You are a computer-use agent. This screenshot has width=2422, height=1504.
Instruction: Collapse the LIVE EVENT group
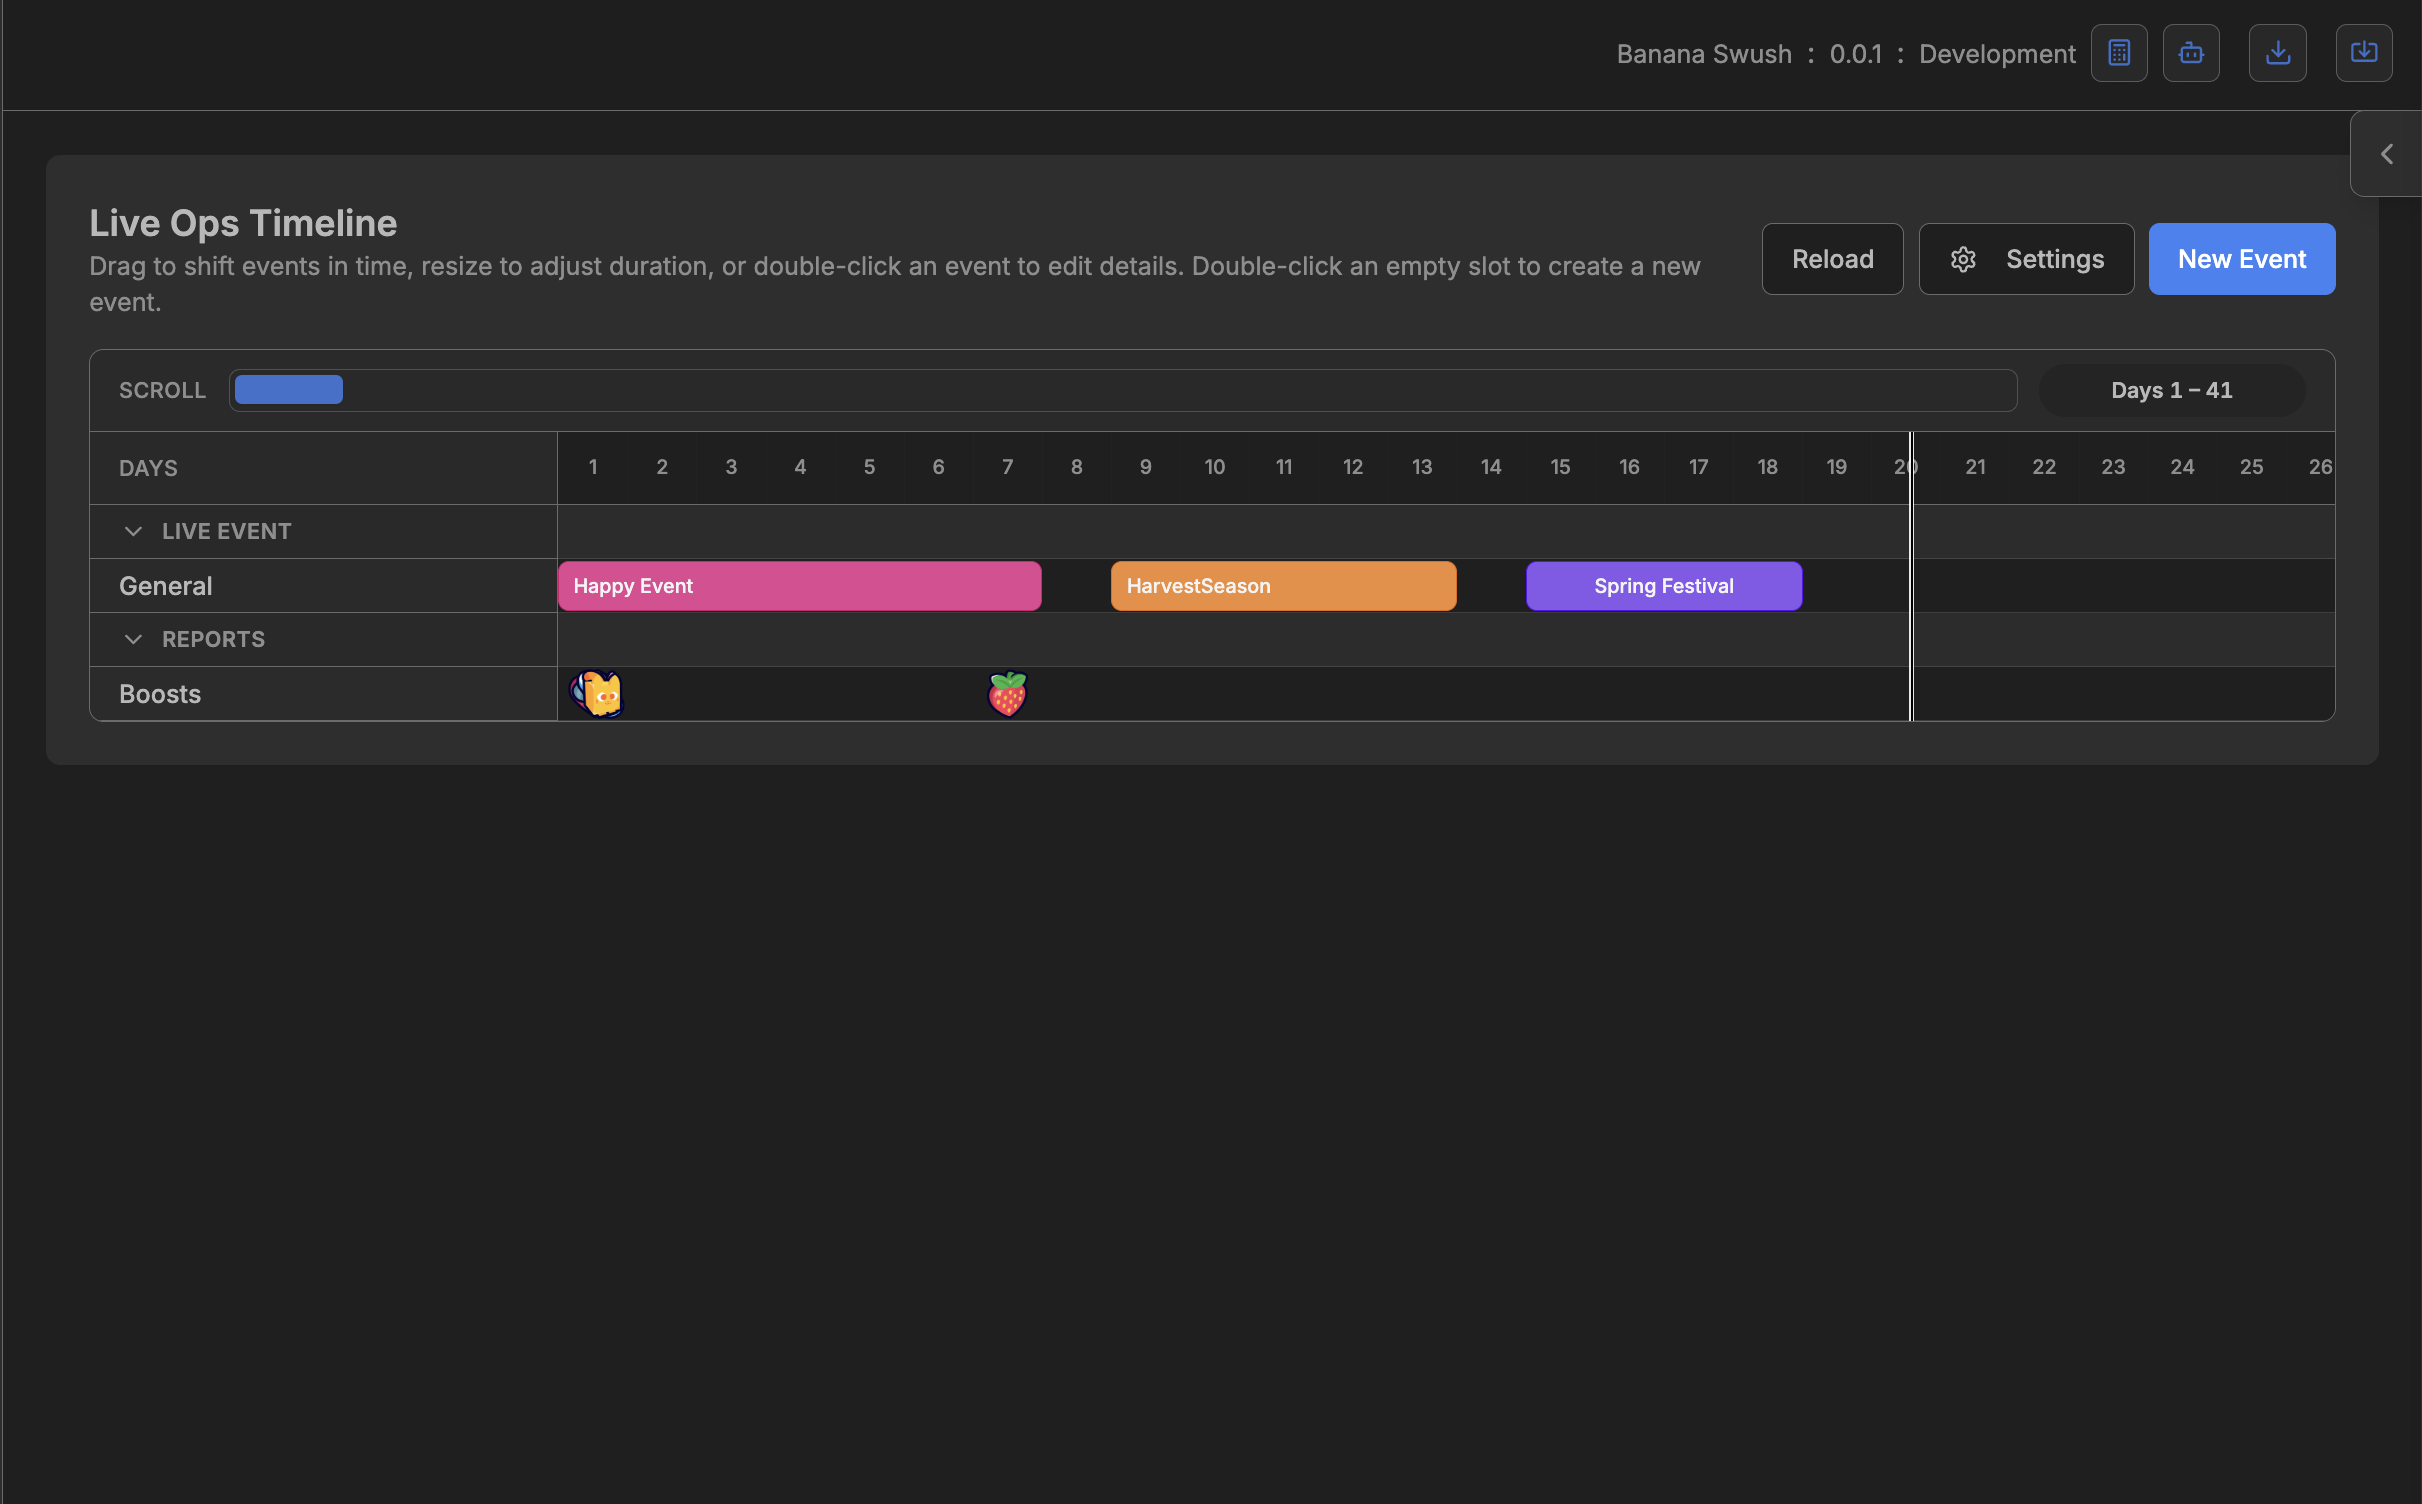pyautogui.click(x=133, y=531)
